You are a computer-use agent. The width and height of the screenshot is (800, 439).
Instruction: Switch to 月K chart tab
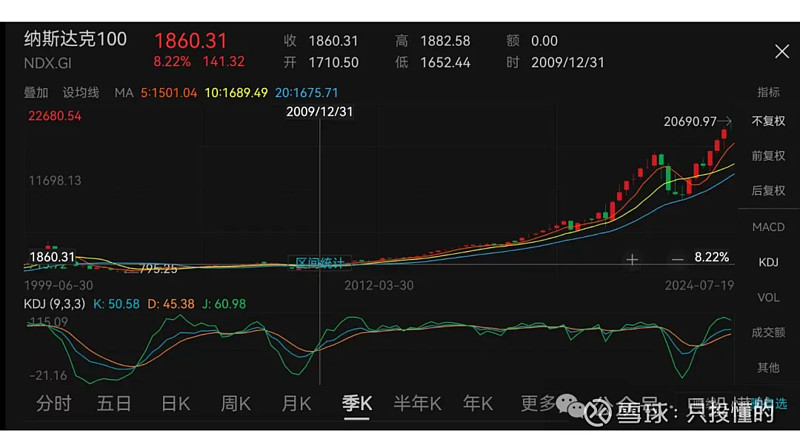(296, 404)
